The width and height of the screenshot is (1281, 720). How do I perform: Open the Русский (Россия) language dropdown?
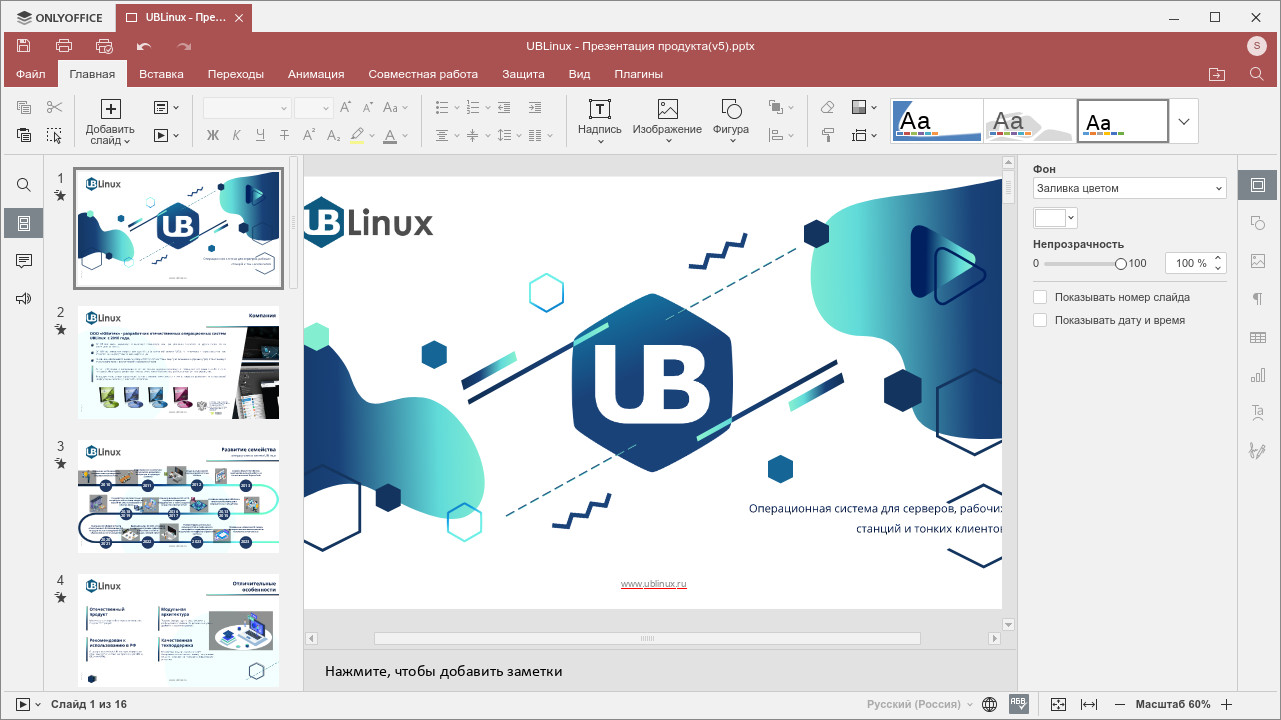tap(920, 705)
